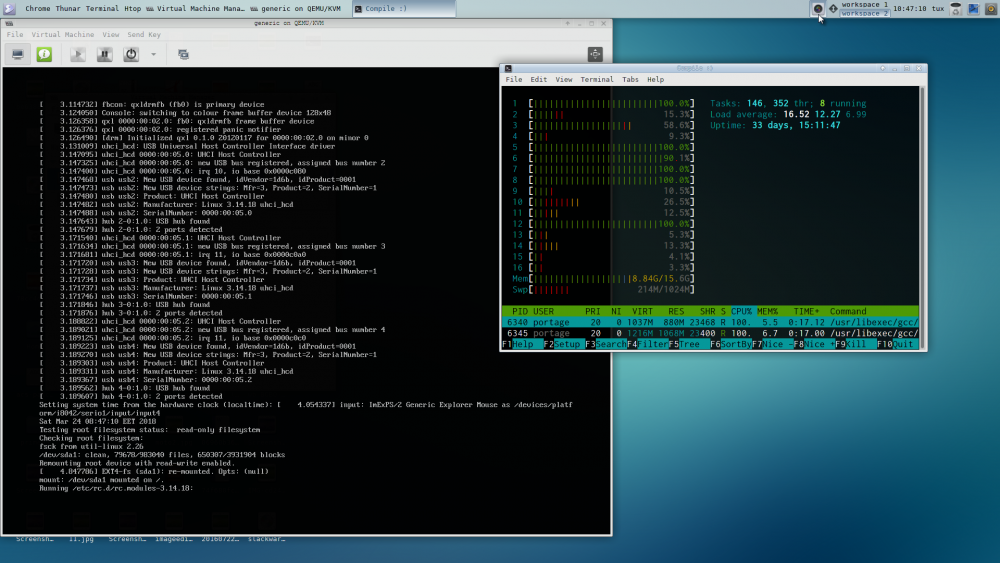
Task: Launch Htop from the panel
Action: (x=133, y=8)
